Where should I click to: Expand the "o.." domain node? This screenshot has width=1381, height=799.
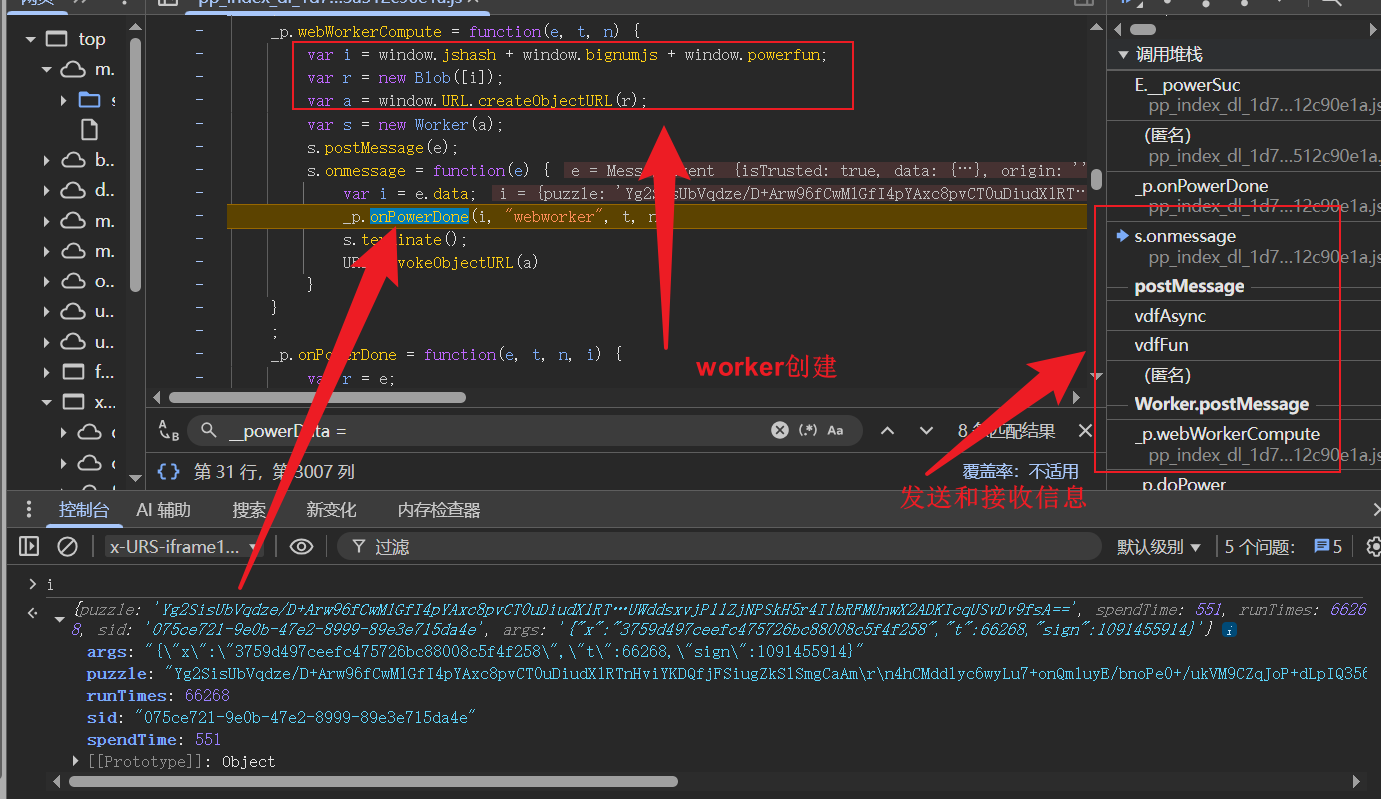click(x=47, y=281)
